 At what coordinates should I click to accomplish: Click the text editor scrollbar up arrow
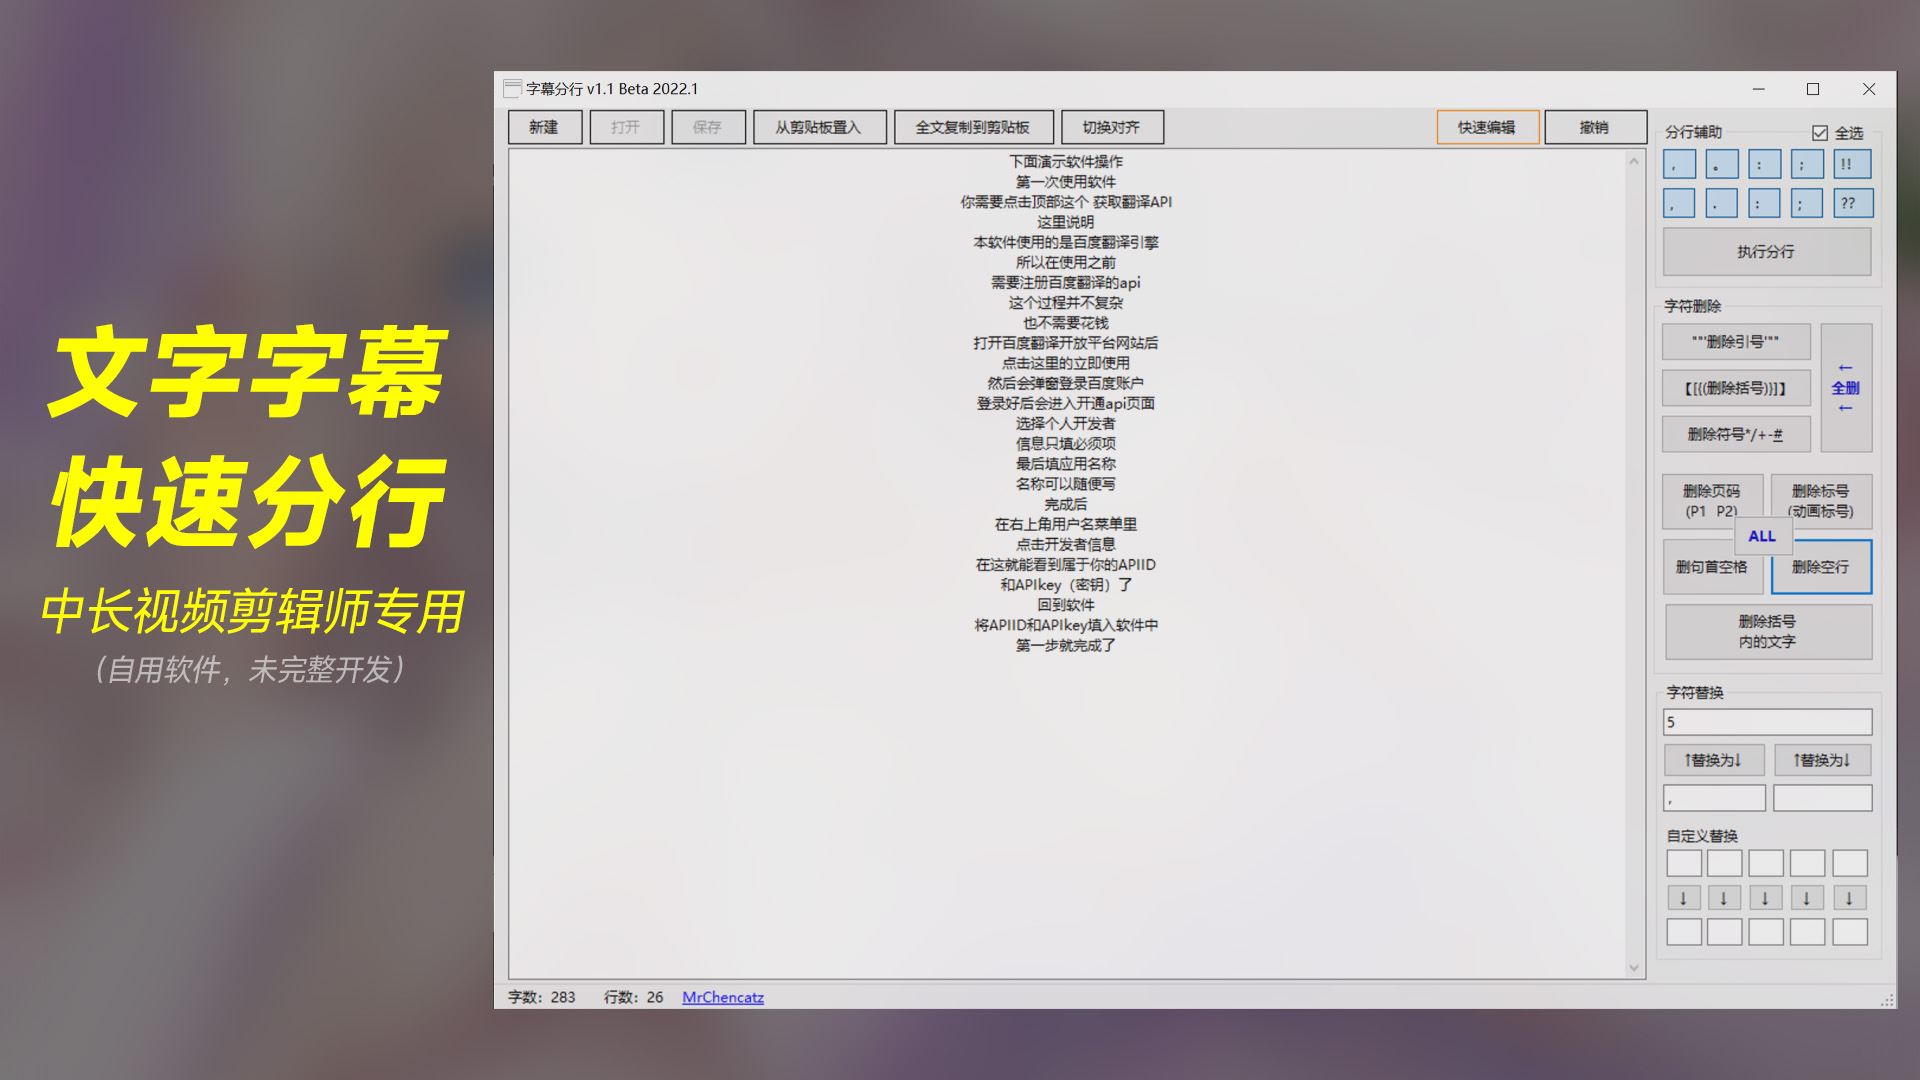point(1635,161)
